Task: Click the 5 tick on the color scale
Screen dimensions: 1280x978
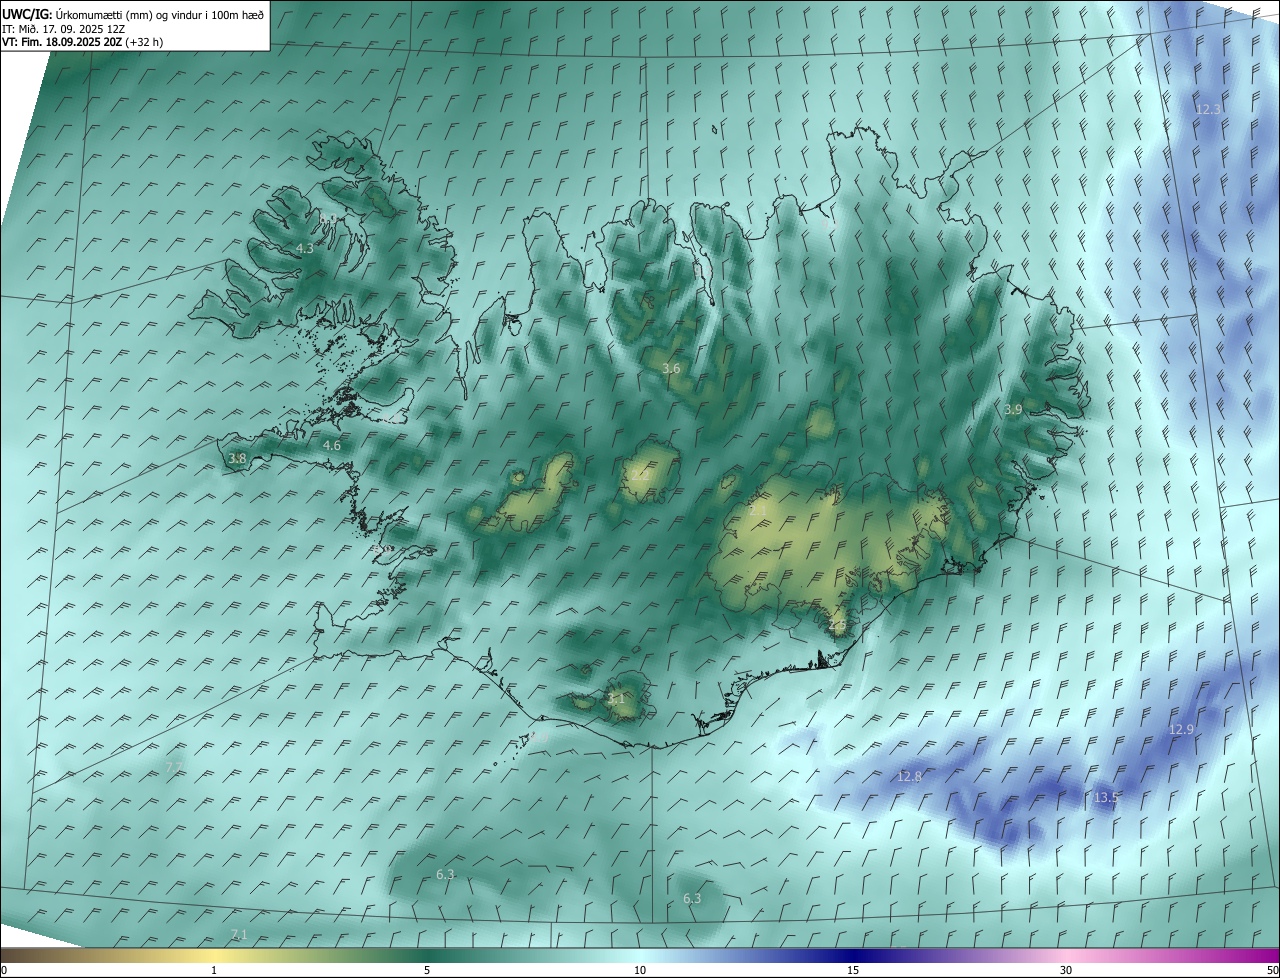Action: (427, 970)
